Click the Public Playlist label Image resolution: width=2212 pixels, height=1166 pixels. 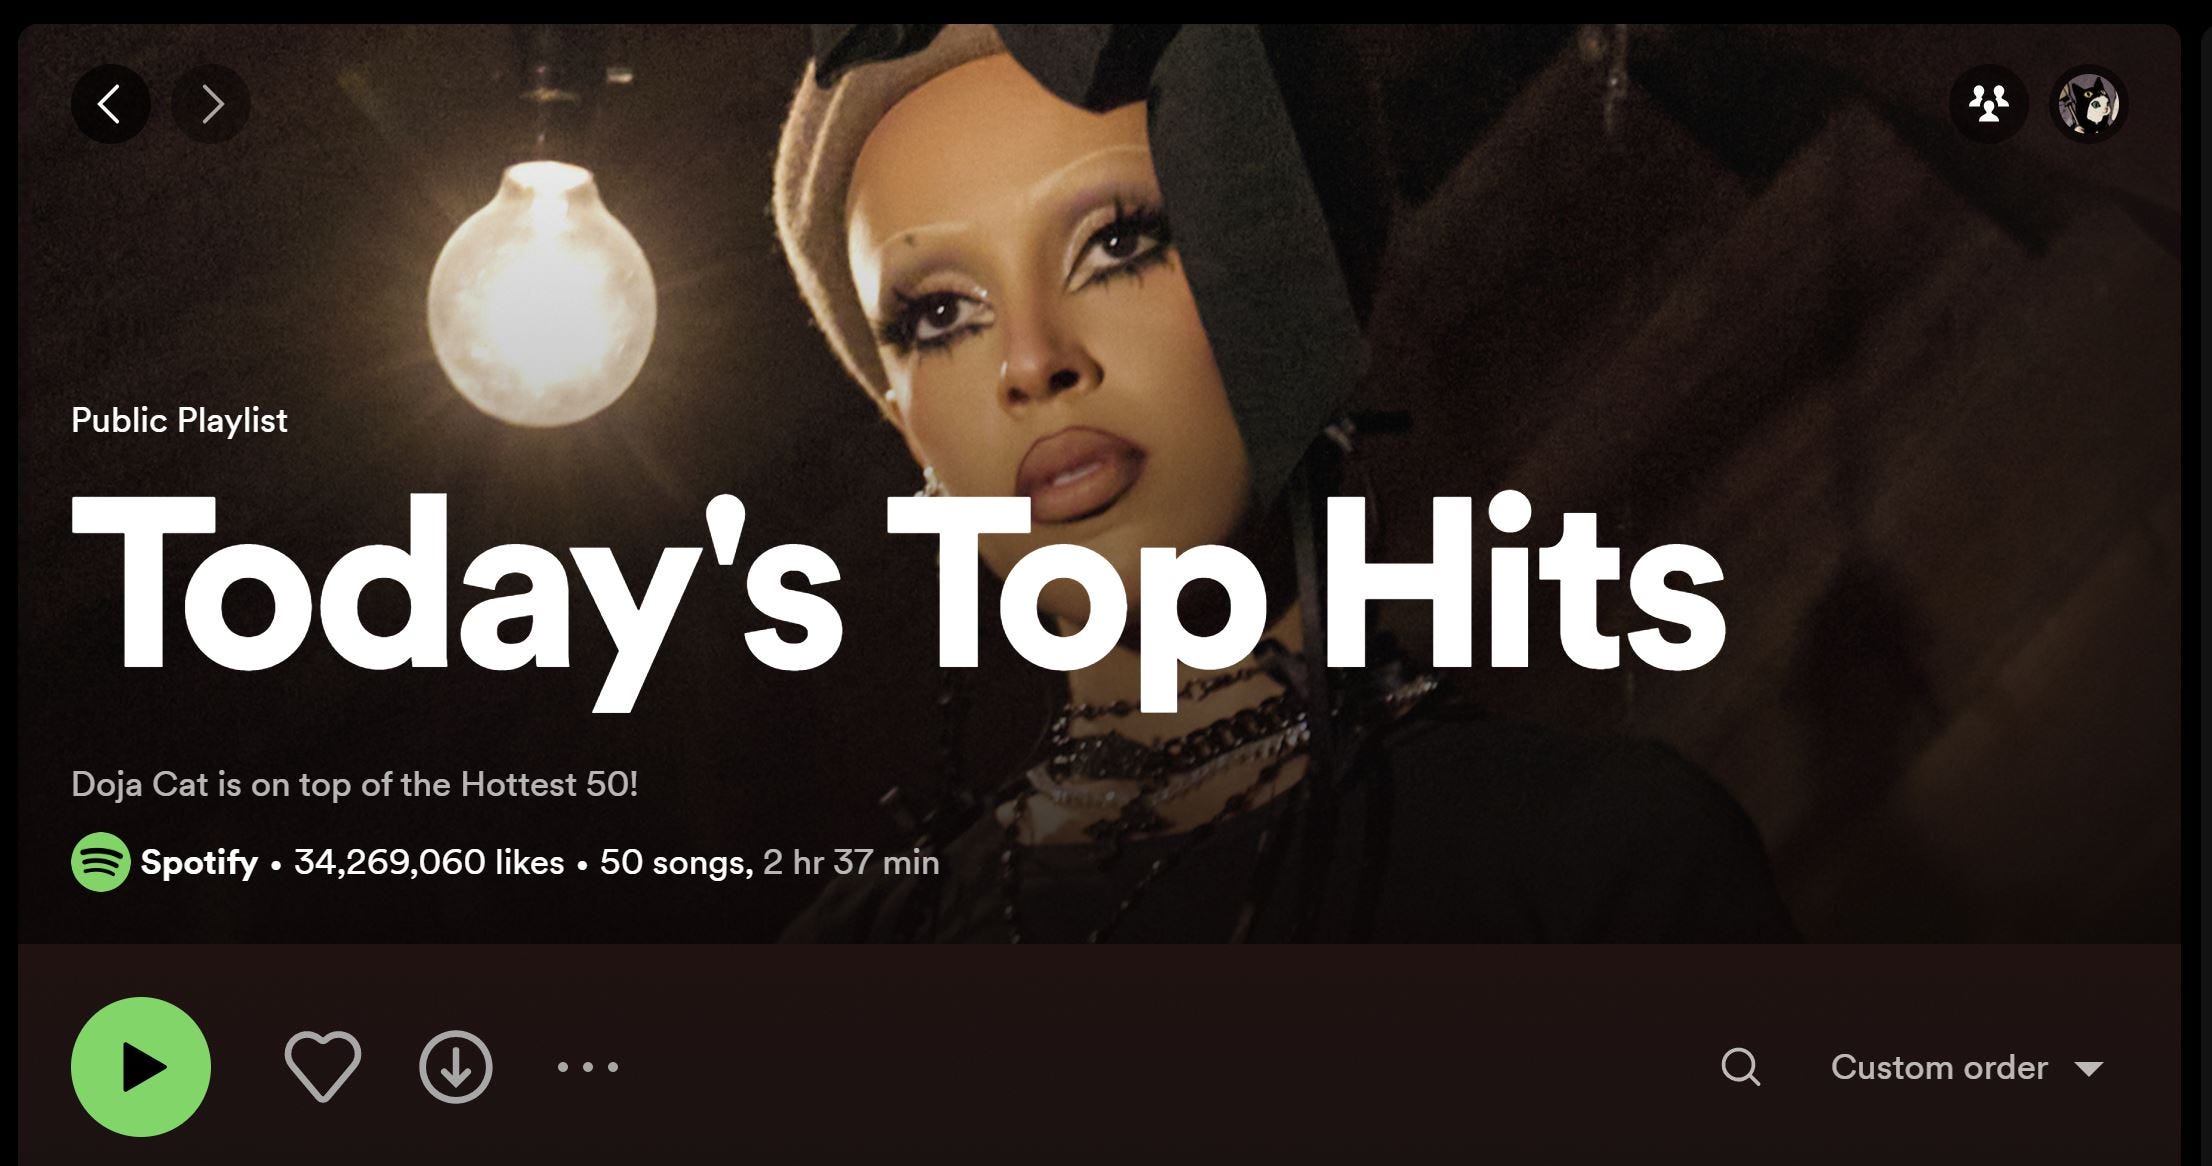(x=179, y=420)
